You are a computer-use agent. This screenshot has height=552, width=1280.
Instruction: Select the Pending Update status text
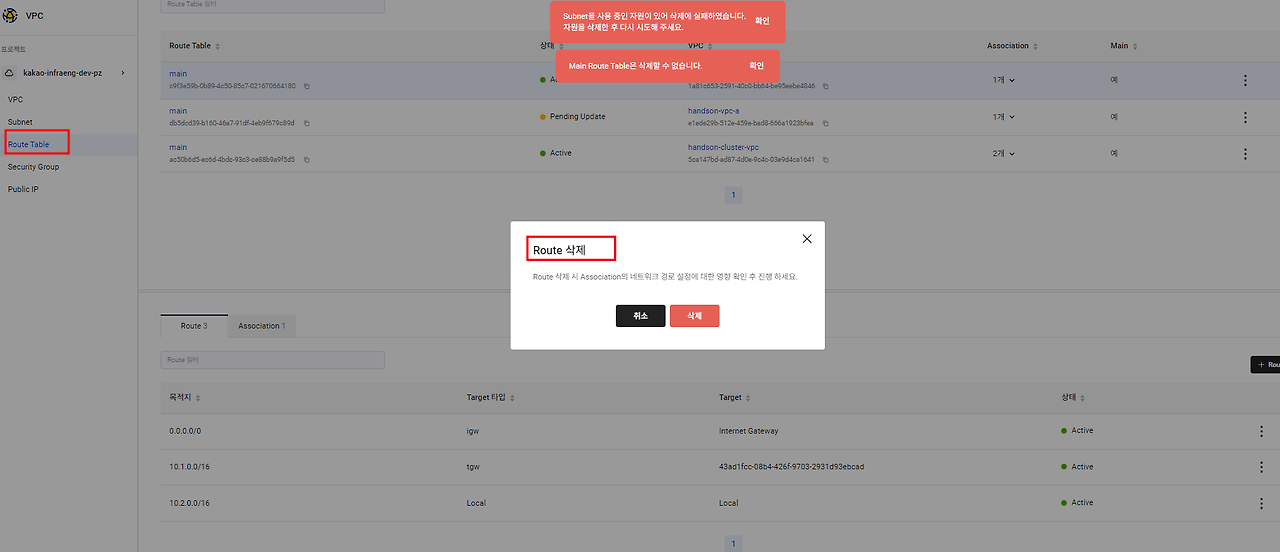point(578,117)
